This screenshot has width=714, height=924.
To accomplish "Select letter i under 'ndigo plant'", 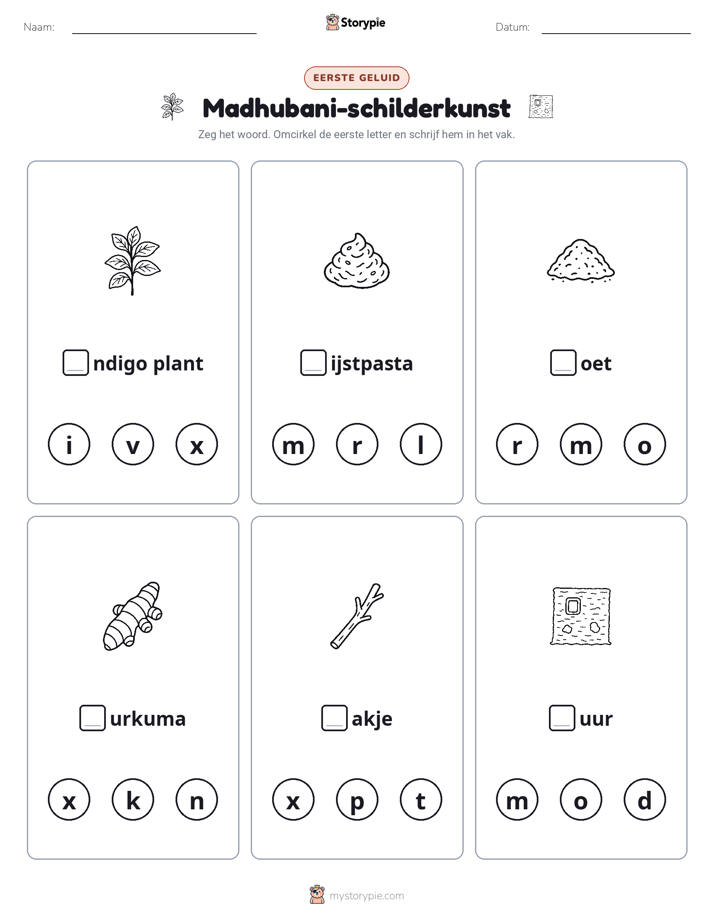I will [x=69, y=444].
